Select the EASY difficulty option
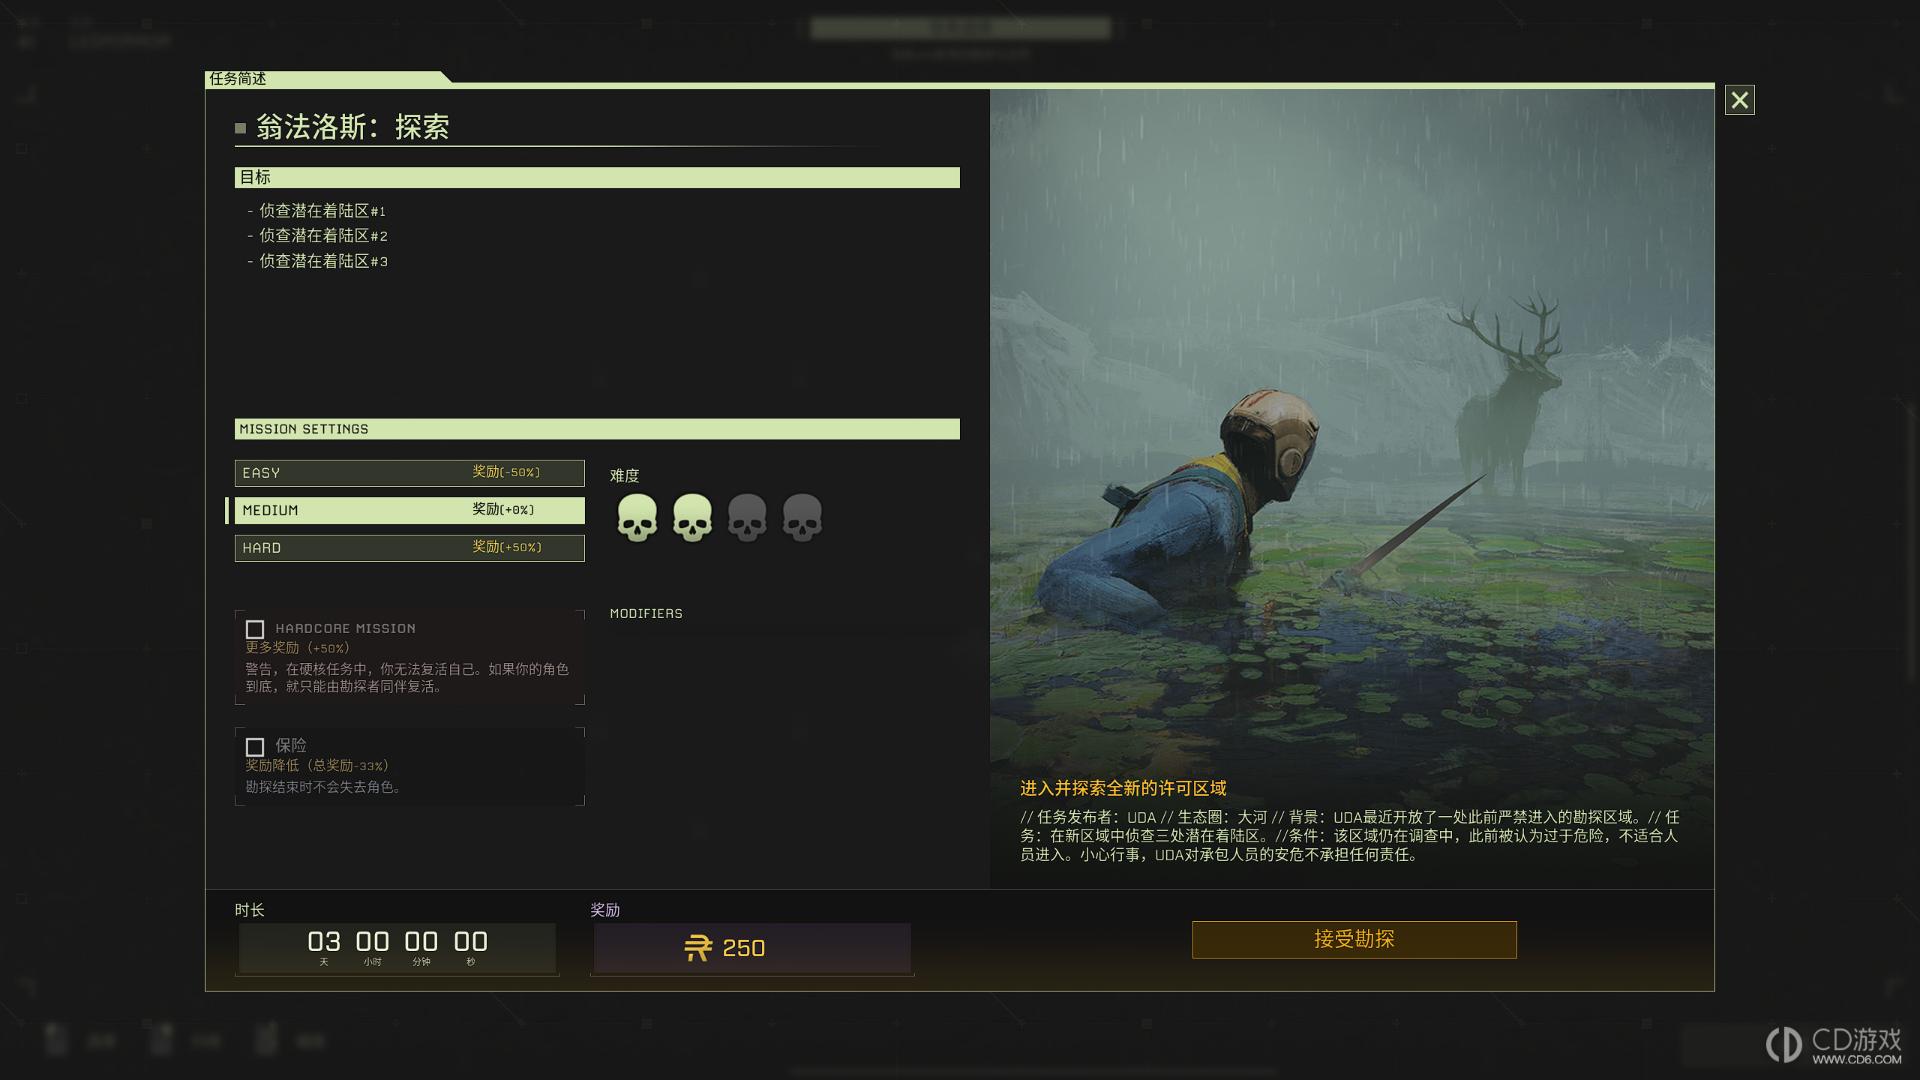1920x1080 pixels. [x=409, y=473]
